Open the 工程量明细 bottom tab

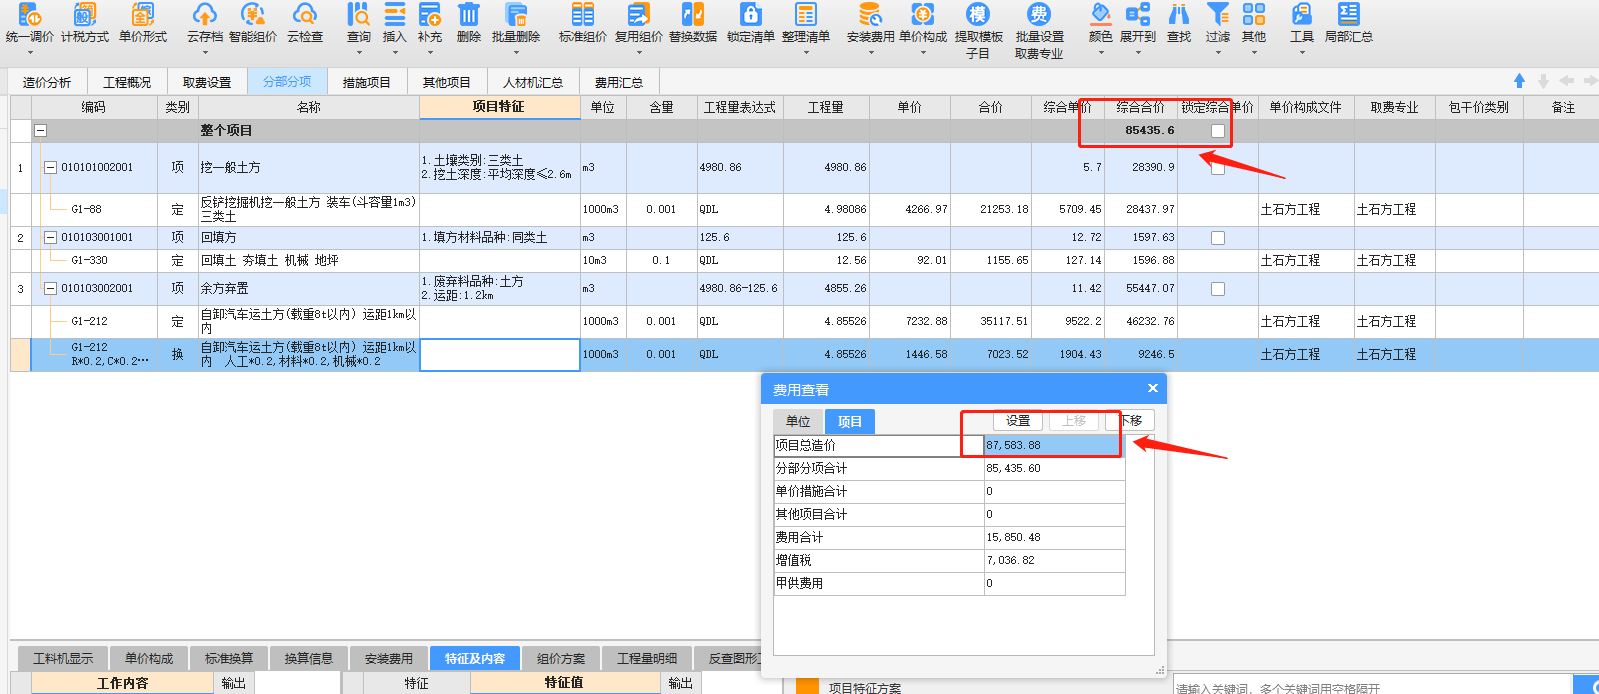click(x=647, y=658)
